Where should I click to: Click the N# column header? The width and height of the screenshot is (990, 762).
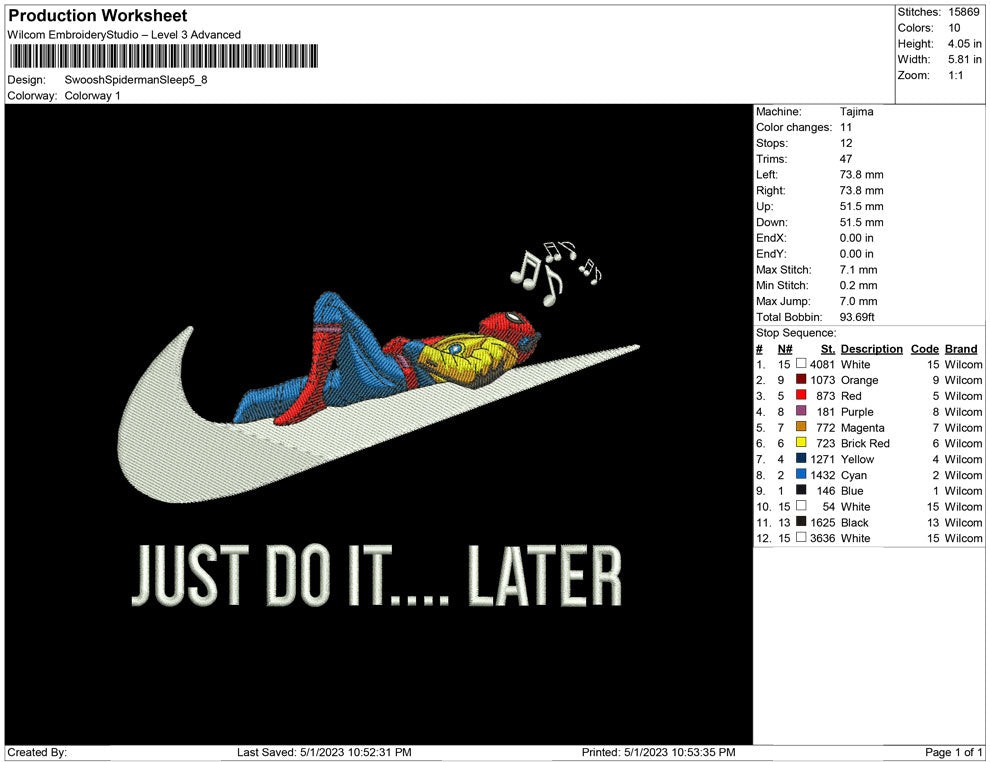click(x=785, y=349)
